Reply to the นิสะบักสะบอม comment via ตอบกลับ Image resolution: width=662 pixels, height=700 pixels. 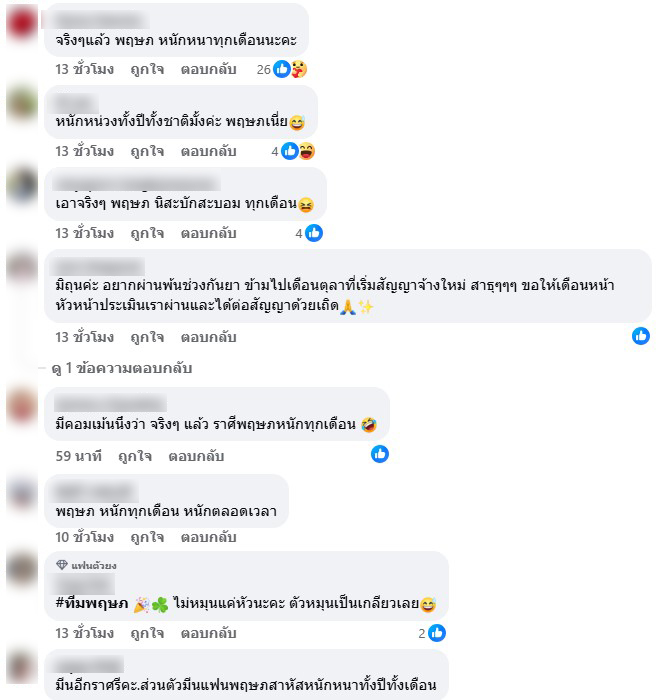click(208, 233)
